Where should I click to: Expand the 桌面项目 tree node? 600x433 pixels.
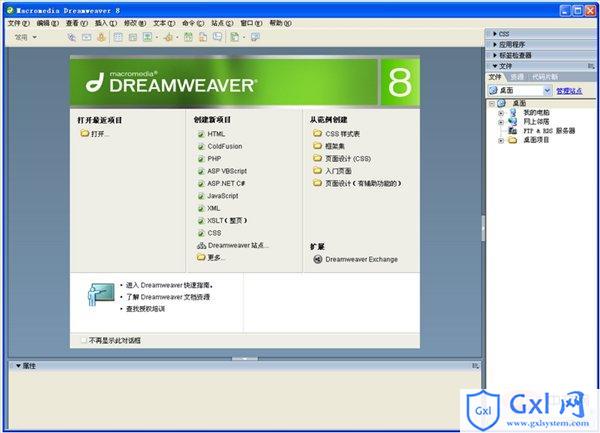click(x=501, y=140)
